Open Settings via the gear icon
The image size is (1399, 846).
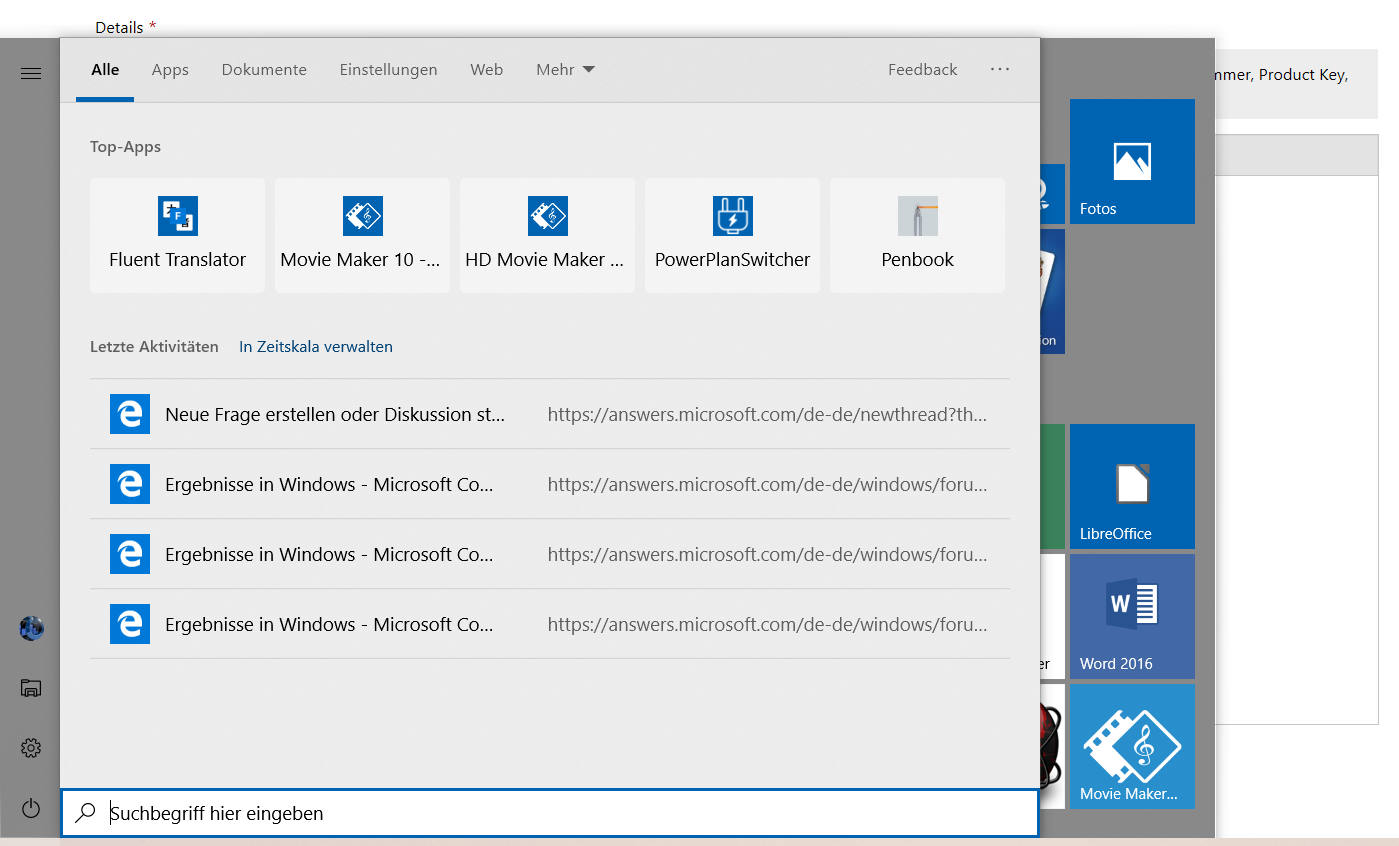31,748
